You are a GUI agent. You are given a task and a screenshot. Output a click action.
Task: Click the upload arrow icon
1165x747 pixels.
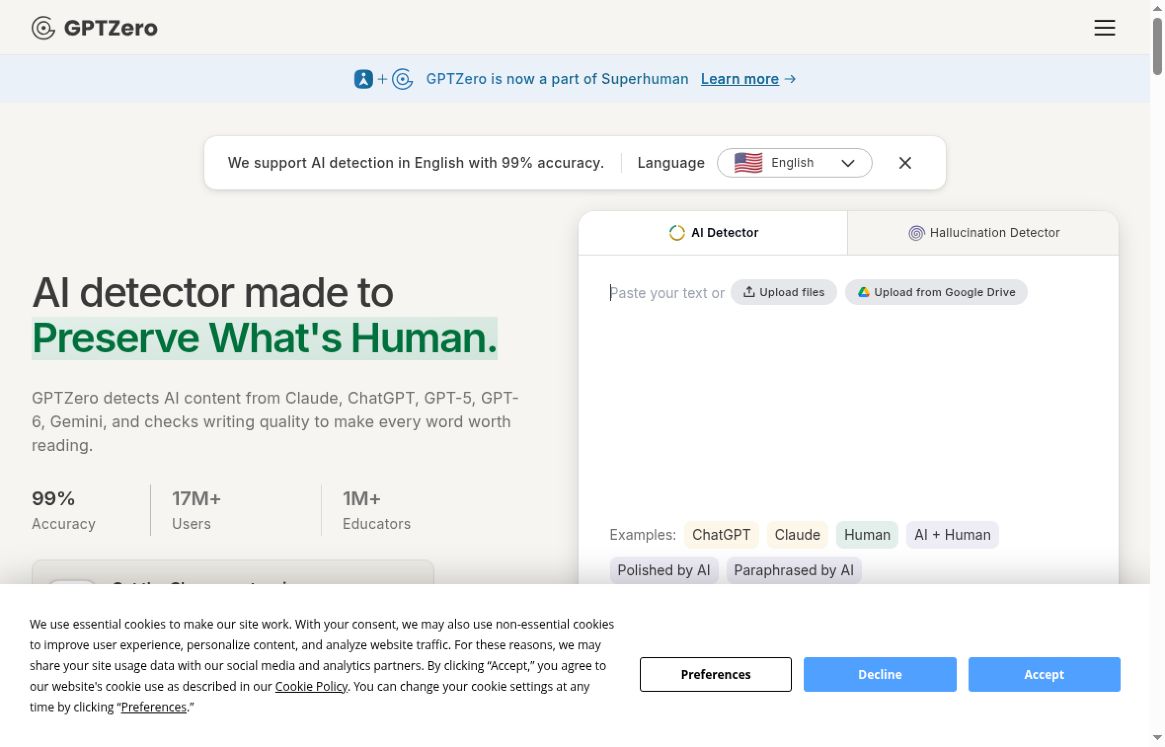point(749,292)
